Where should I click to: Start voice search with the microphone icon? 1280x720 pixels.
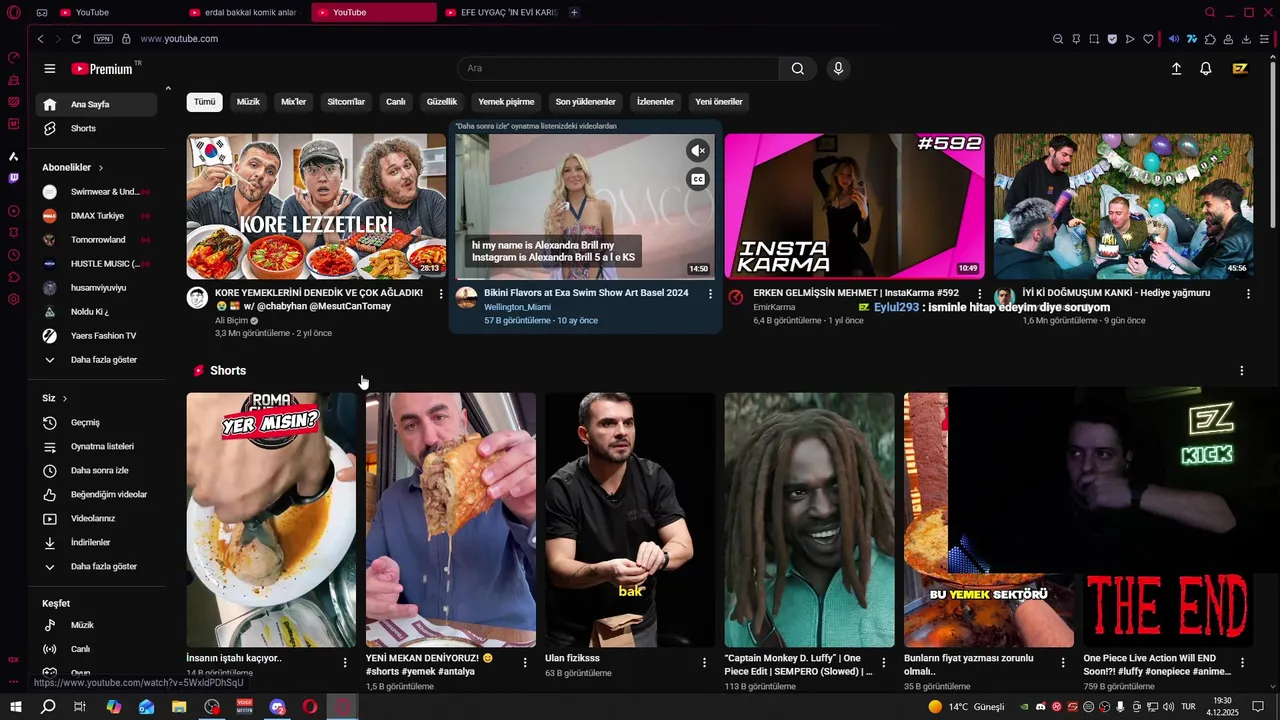coord(838,68)
